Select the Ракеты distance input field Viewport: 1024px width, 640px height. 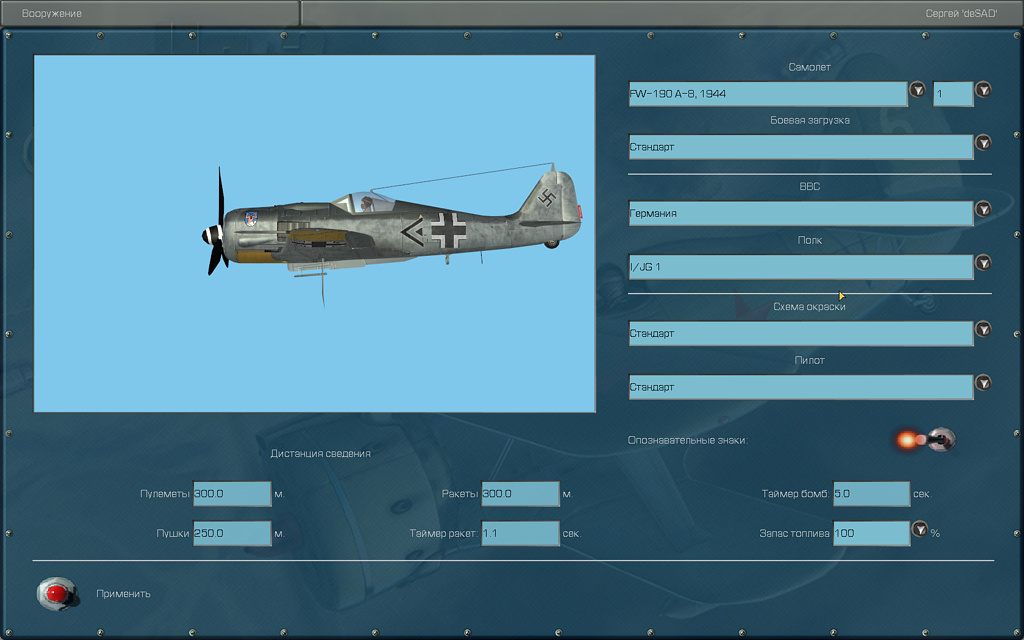coord(520,494)
